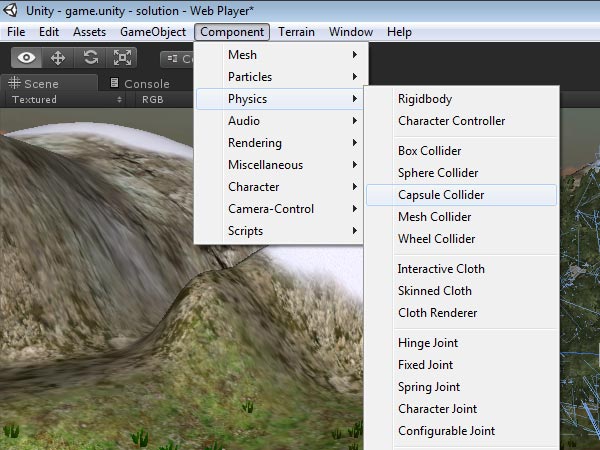Expand the Rendering submenu

(279, 143)
